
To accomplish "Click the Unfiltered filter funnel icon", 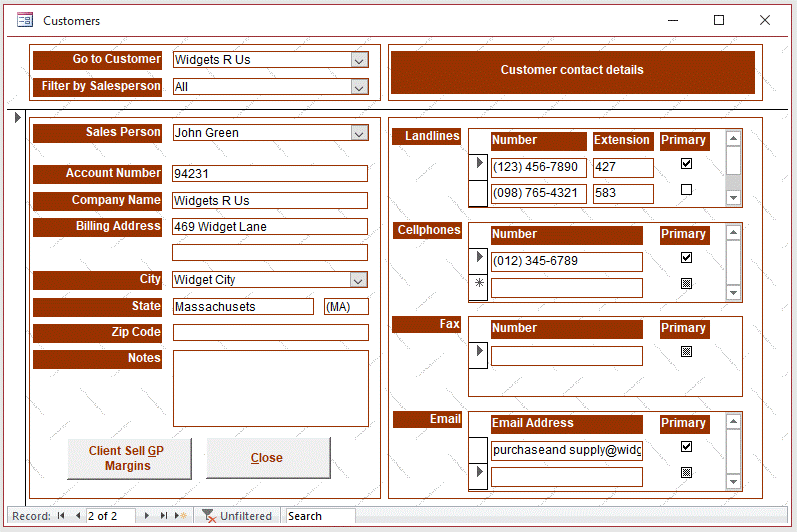I will point(208,516).
